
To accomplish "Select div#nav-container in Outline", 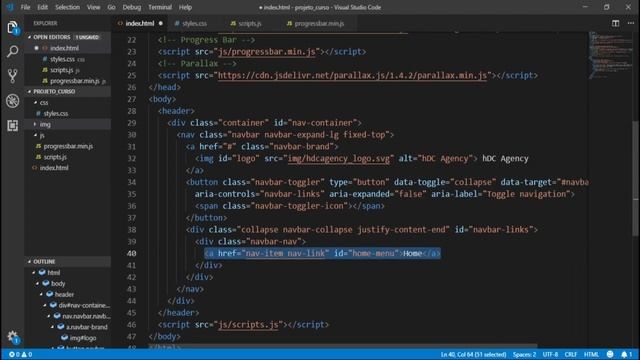I will pyautogui.click(x=68, y=305).
